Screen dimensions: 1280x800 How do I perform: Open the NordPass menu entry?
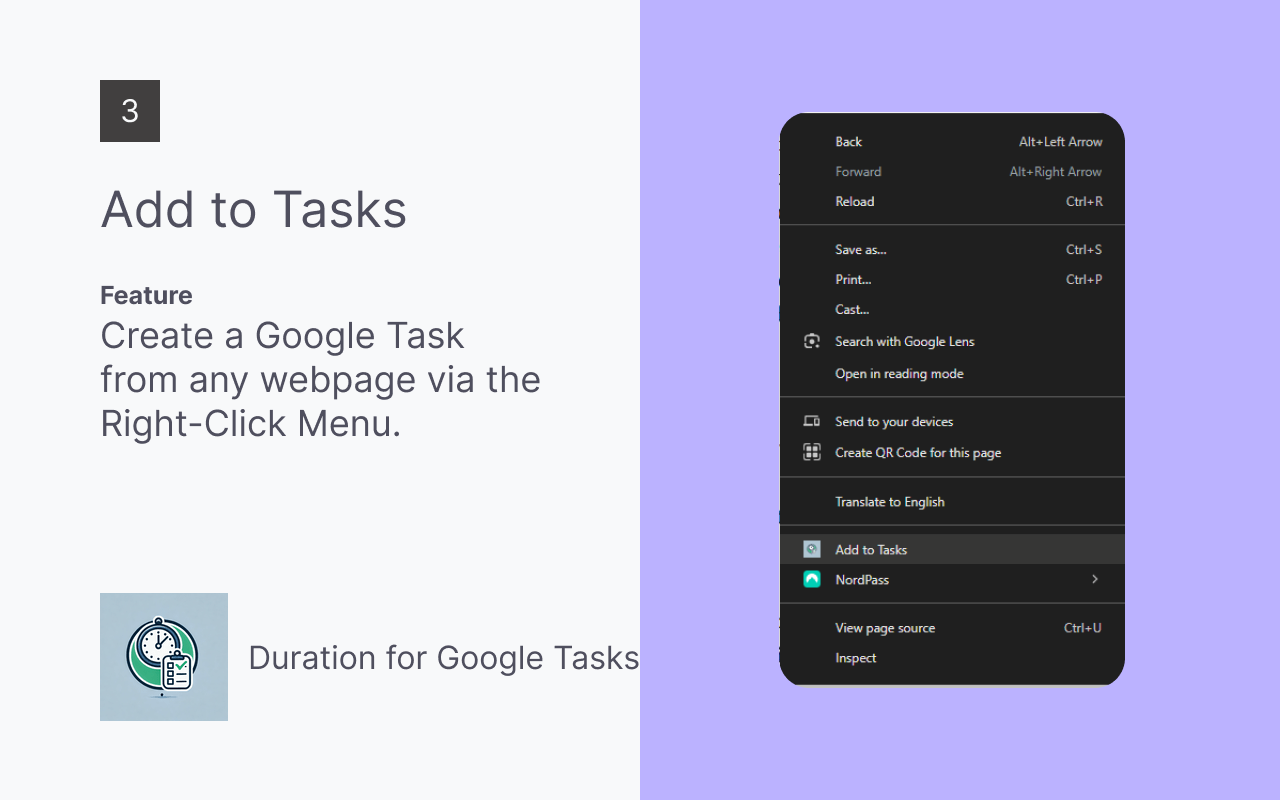click(952, 579)
